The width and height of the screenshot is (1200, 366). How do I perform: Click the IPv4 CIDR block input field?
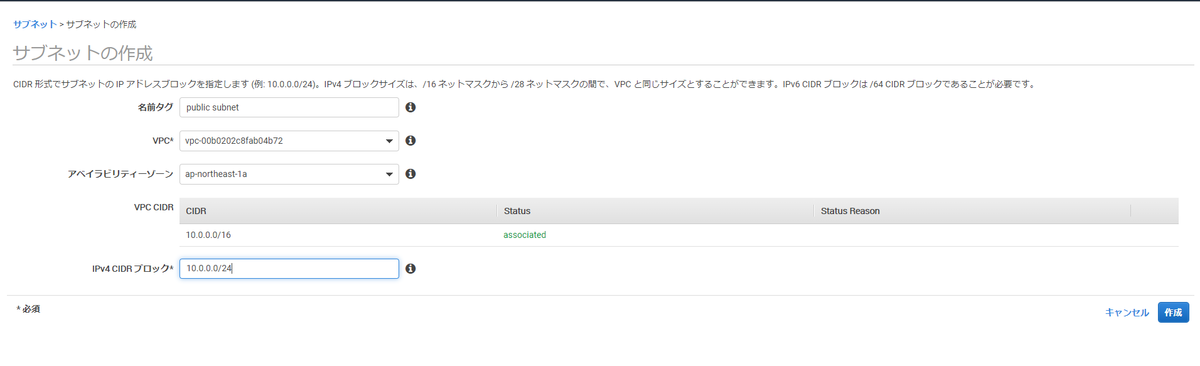click(289, 269)
